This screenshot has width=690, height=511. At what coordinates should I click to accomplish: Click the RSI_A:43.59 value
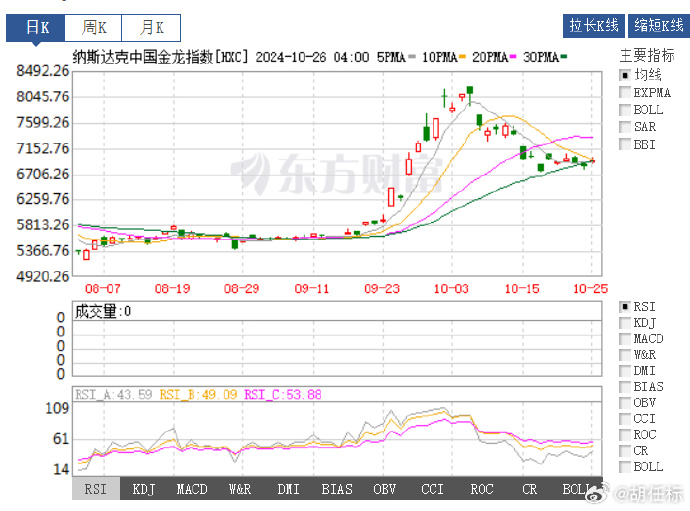click(114, 394)
